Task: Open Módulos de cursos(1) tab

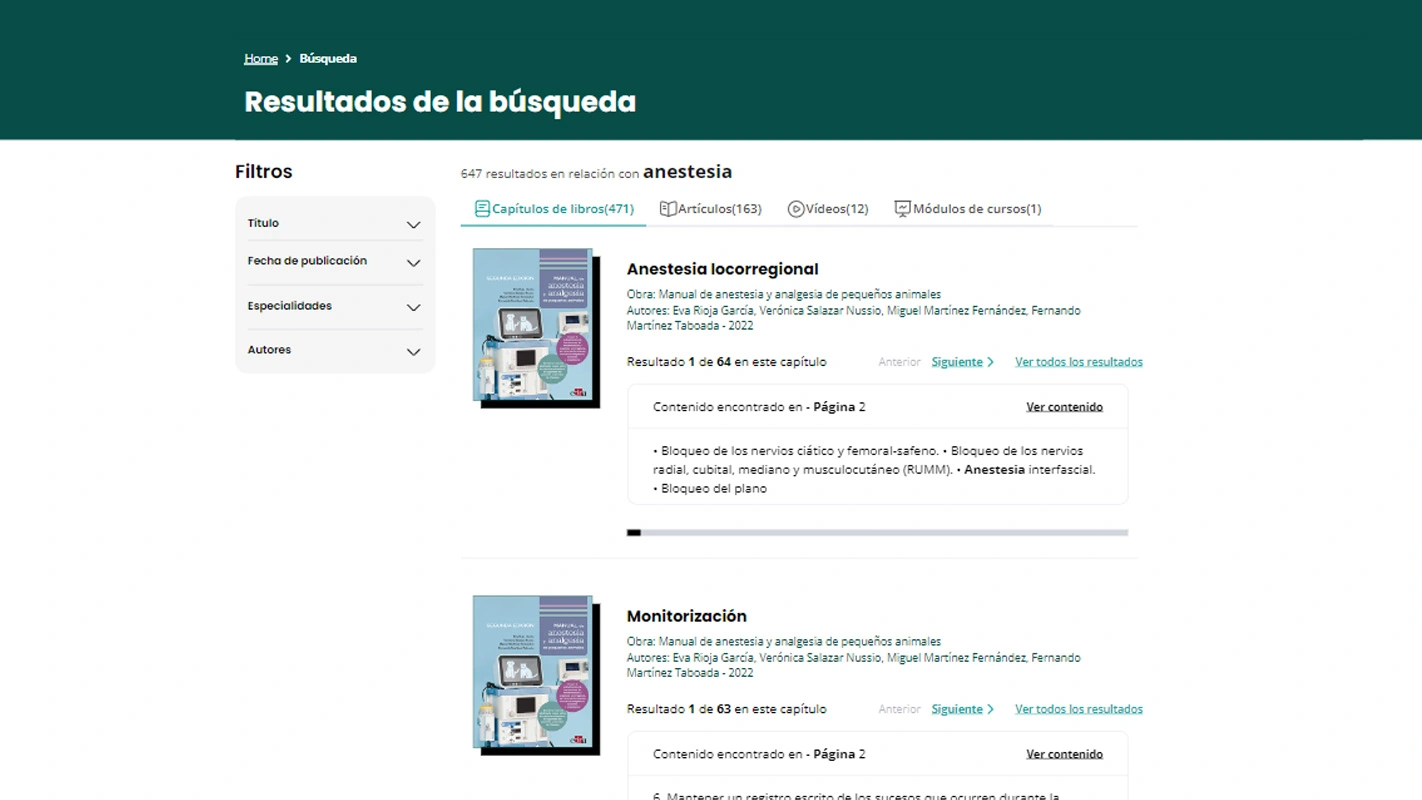Action: (976, 209)
